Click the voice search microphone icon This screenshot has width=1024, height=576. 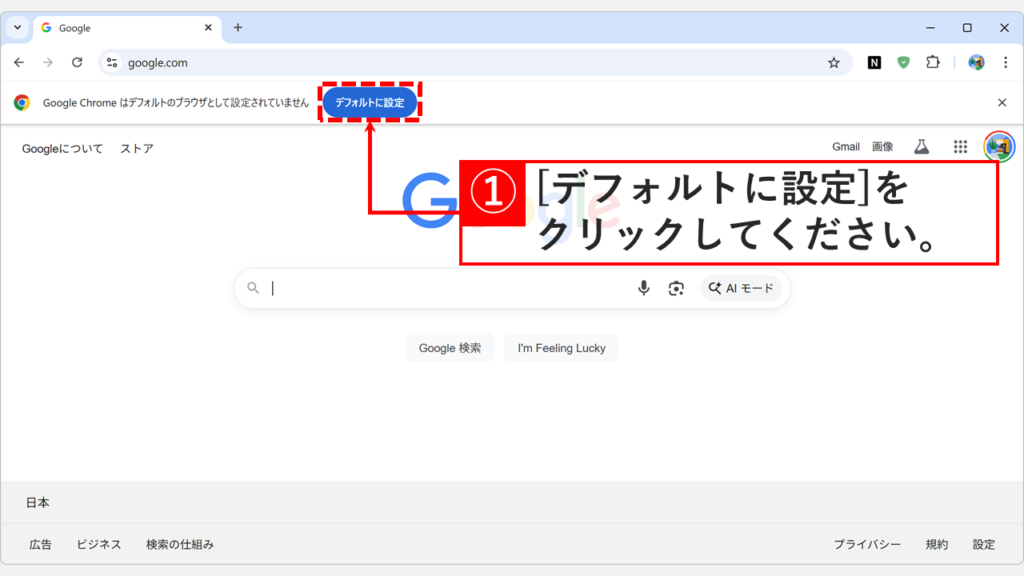(643, 287)
